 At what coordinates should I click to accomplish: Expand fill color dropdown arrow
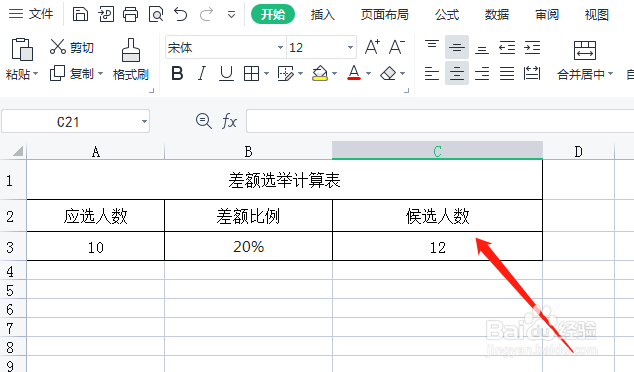334,74
